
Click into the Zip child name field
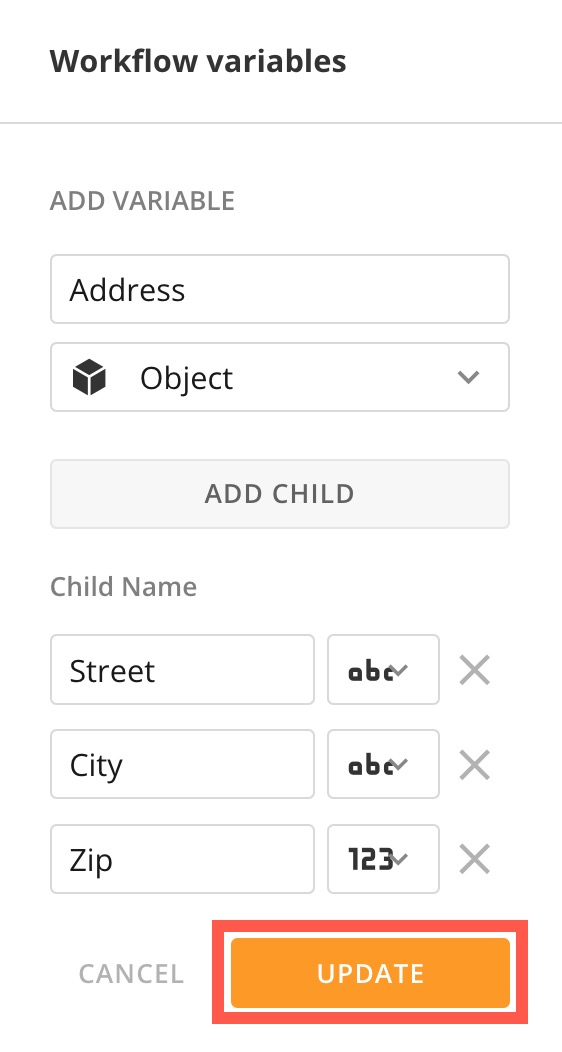pyautogui.click(x=182, y=859)
